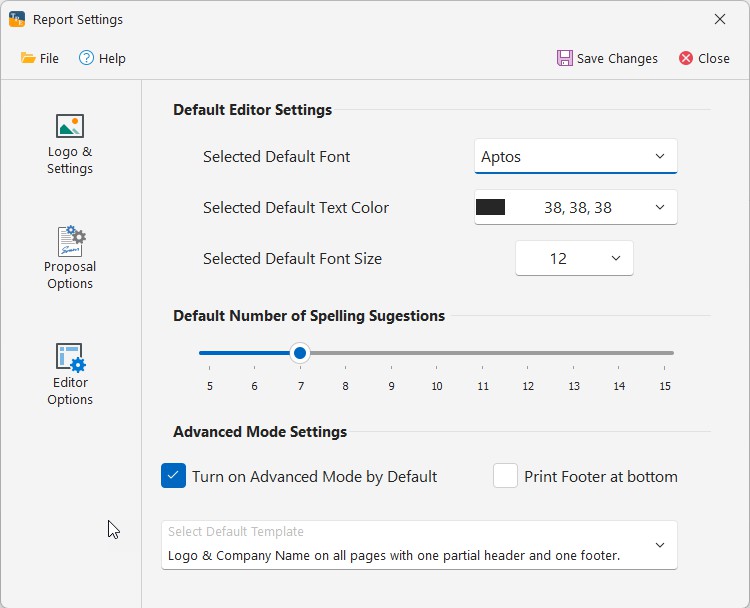
Task: Click the Report Settings app icon in title bar
Action: pos(17,19)
